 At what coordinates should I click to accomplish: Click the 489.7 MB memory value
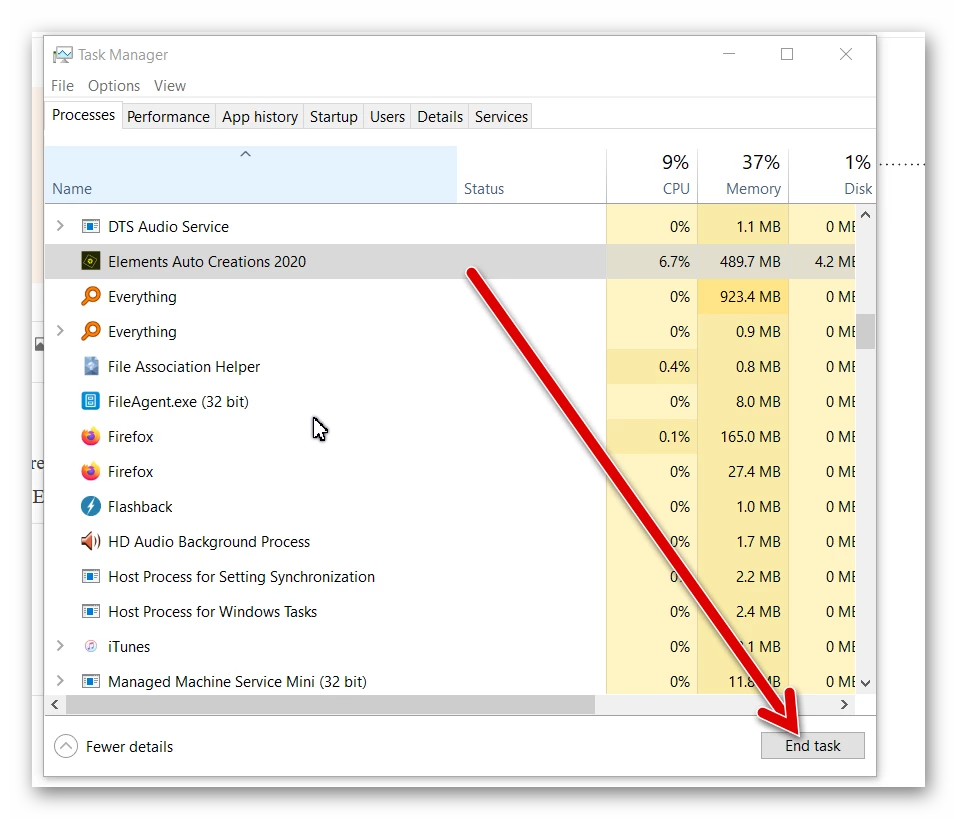pyautogui.click(x=749, y=262)
